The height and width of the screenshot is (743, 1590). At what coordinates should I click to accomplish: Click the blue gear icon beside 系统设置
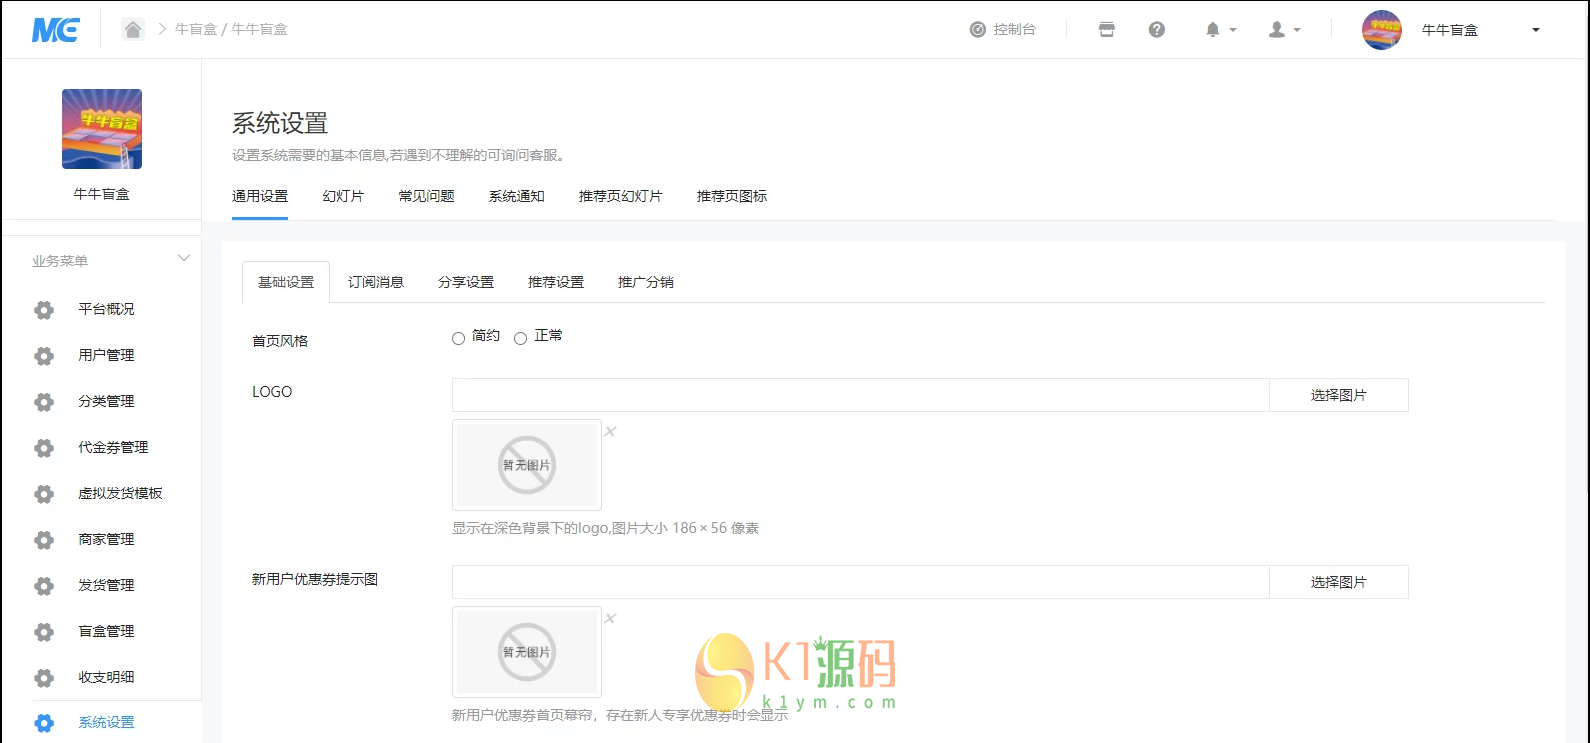pos(44,723)
